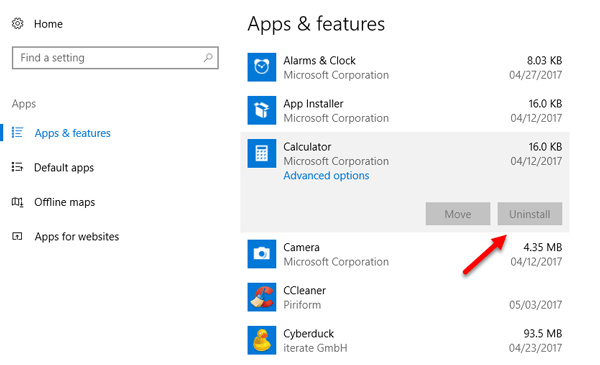Click the 05/03/2017 install date

536,305
